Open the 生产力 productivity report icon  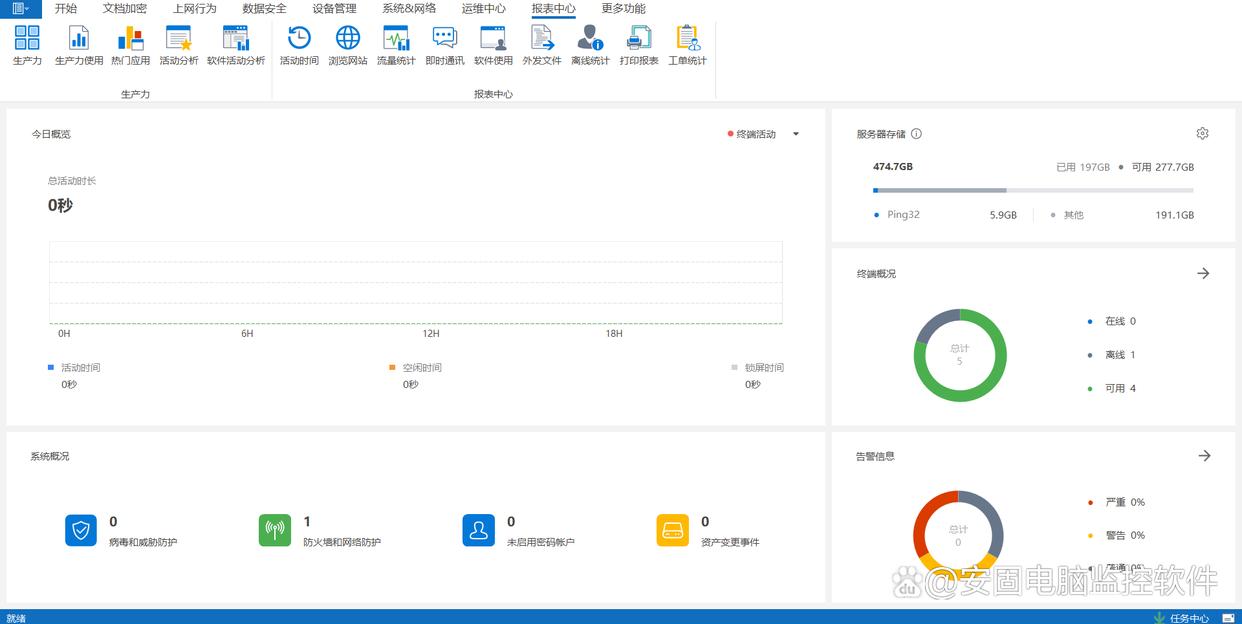[27, 45]
